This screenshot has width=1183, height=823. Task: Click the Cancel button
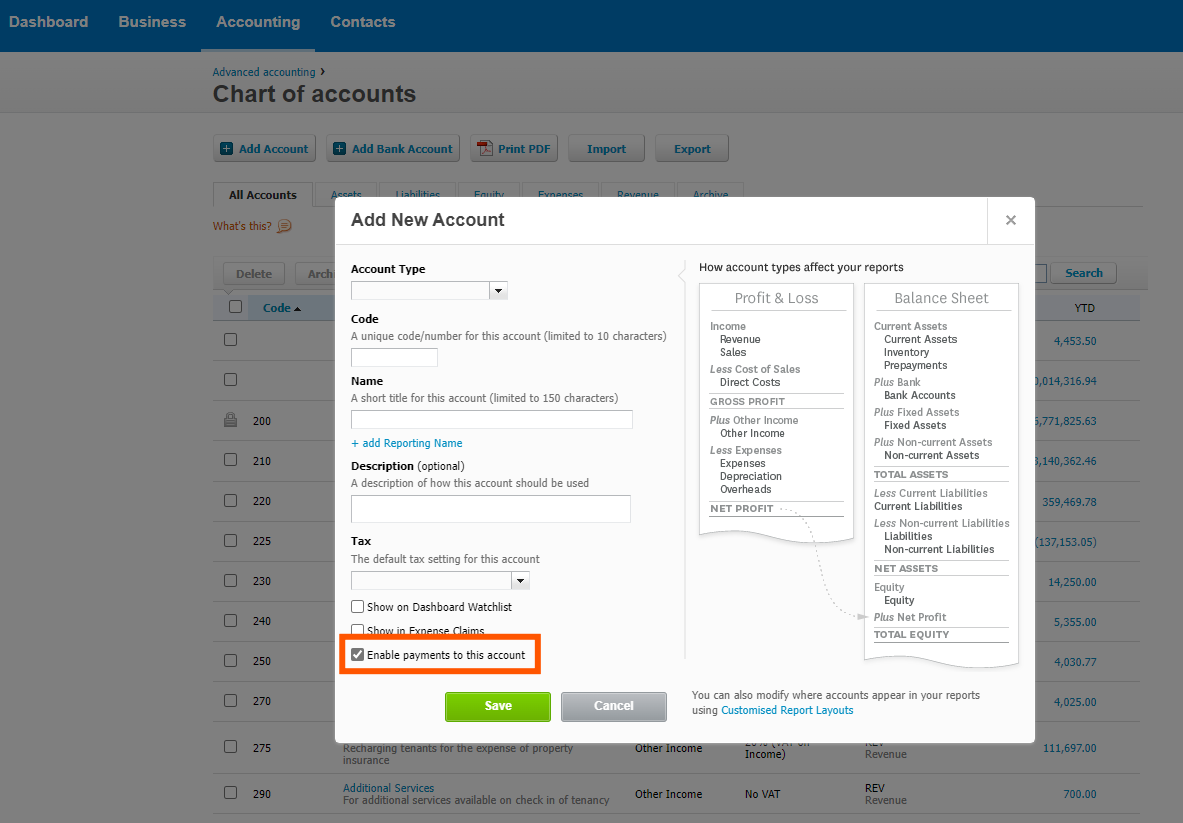coord(614,706)
